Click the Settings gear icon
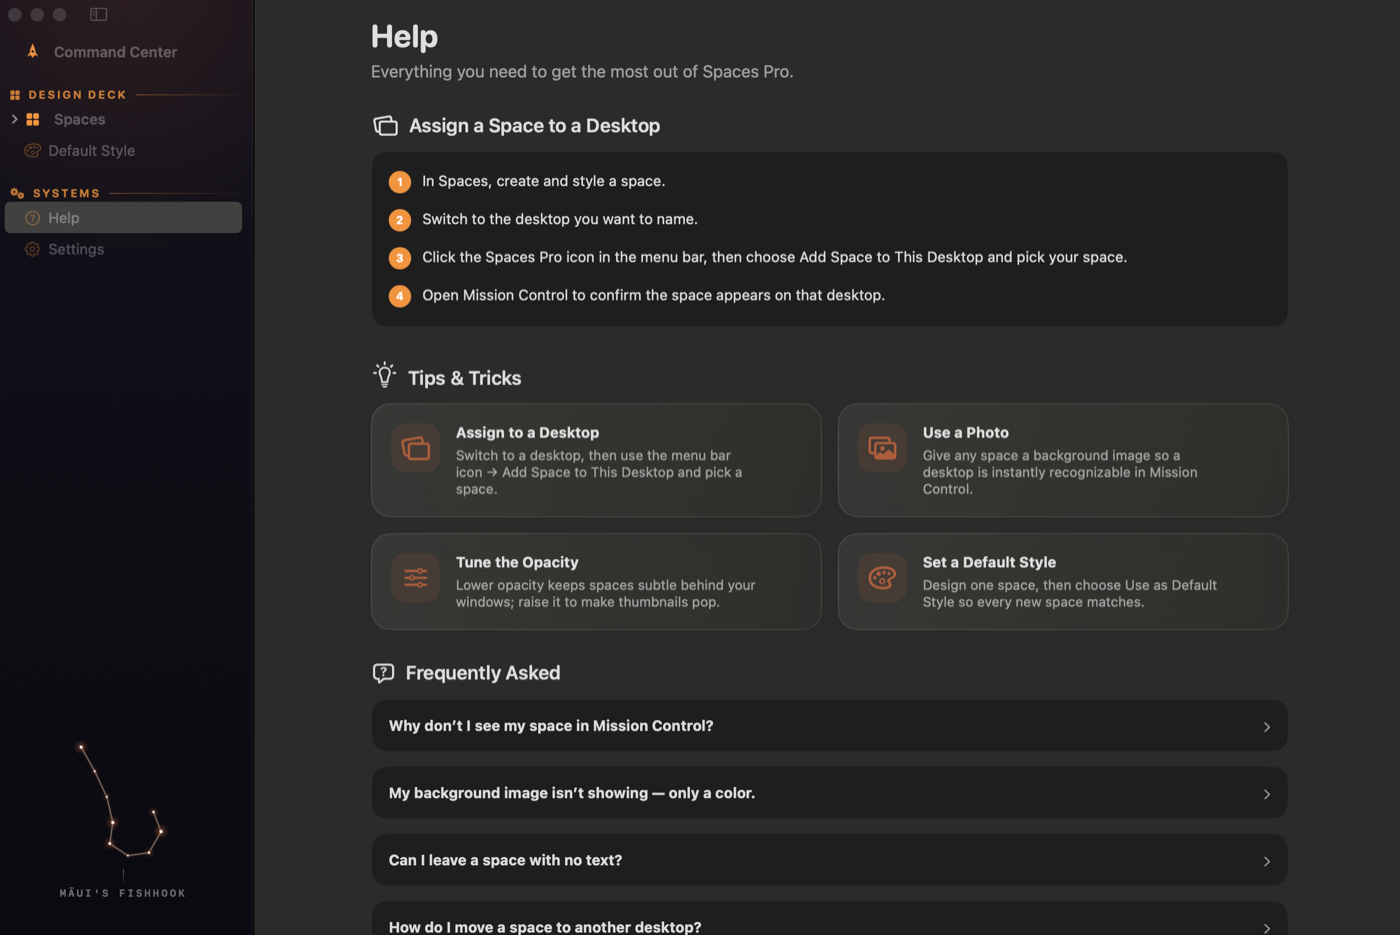This screenshot has height=935, width=1400. point(32,249)
